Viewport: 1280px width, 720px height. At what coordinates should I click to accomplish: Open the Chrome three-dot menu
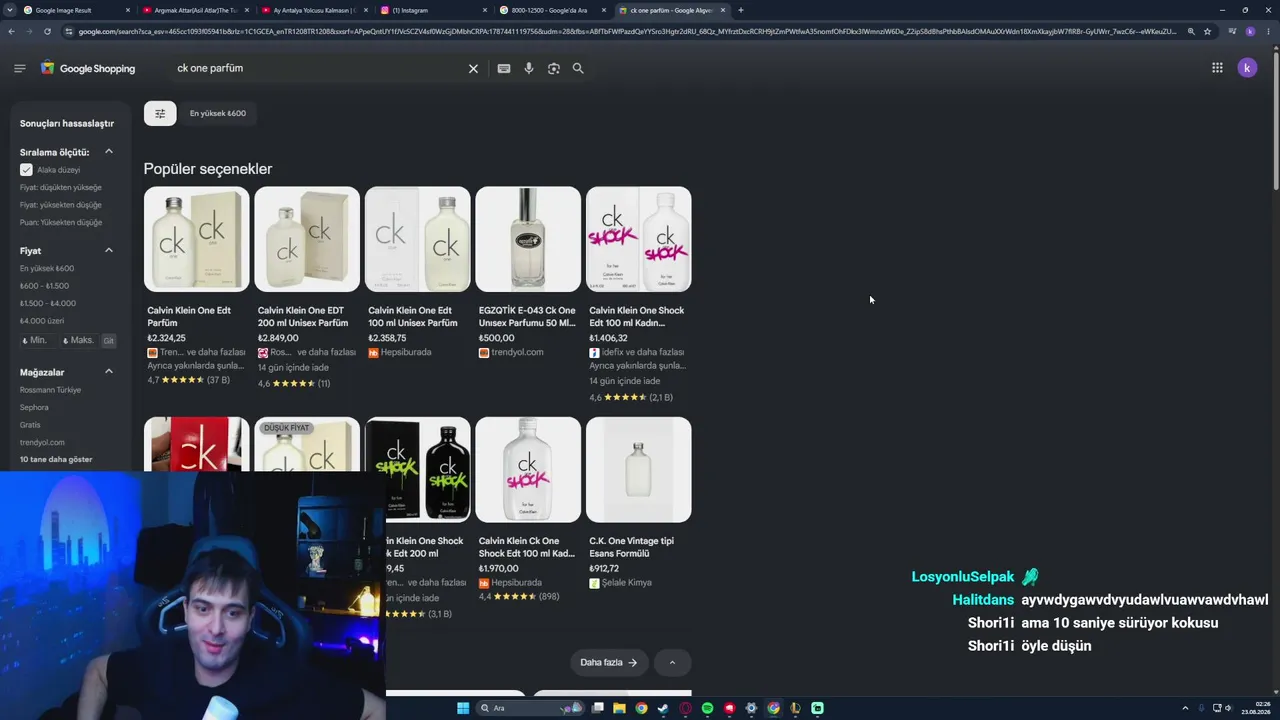(1267, 32)
